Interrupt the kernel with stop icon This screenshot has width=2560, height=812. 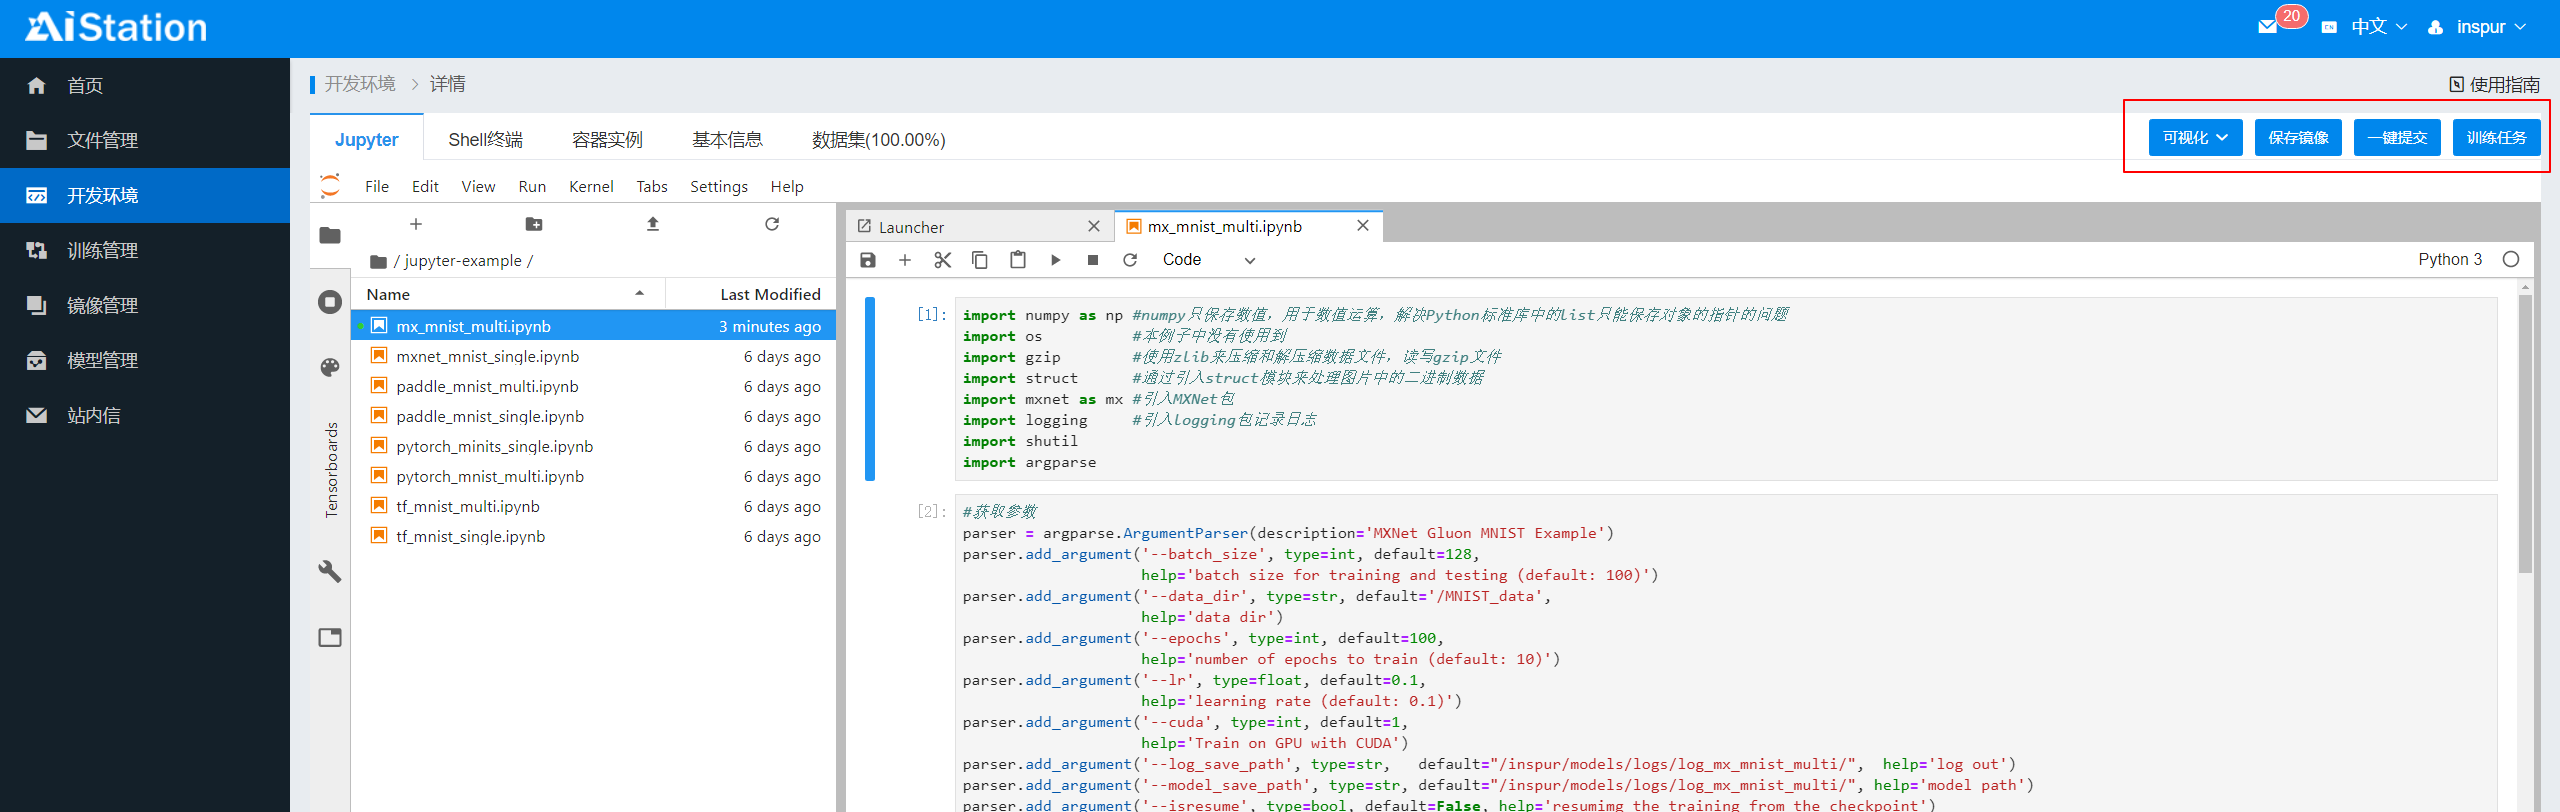pos(1092,260)
